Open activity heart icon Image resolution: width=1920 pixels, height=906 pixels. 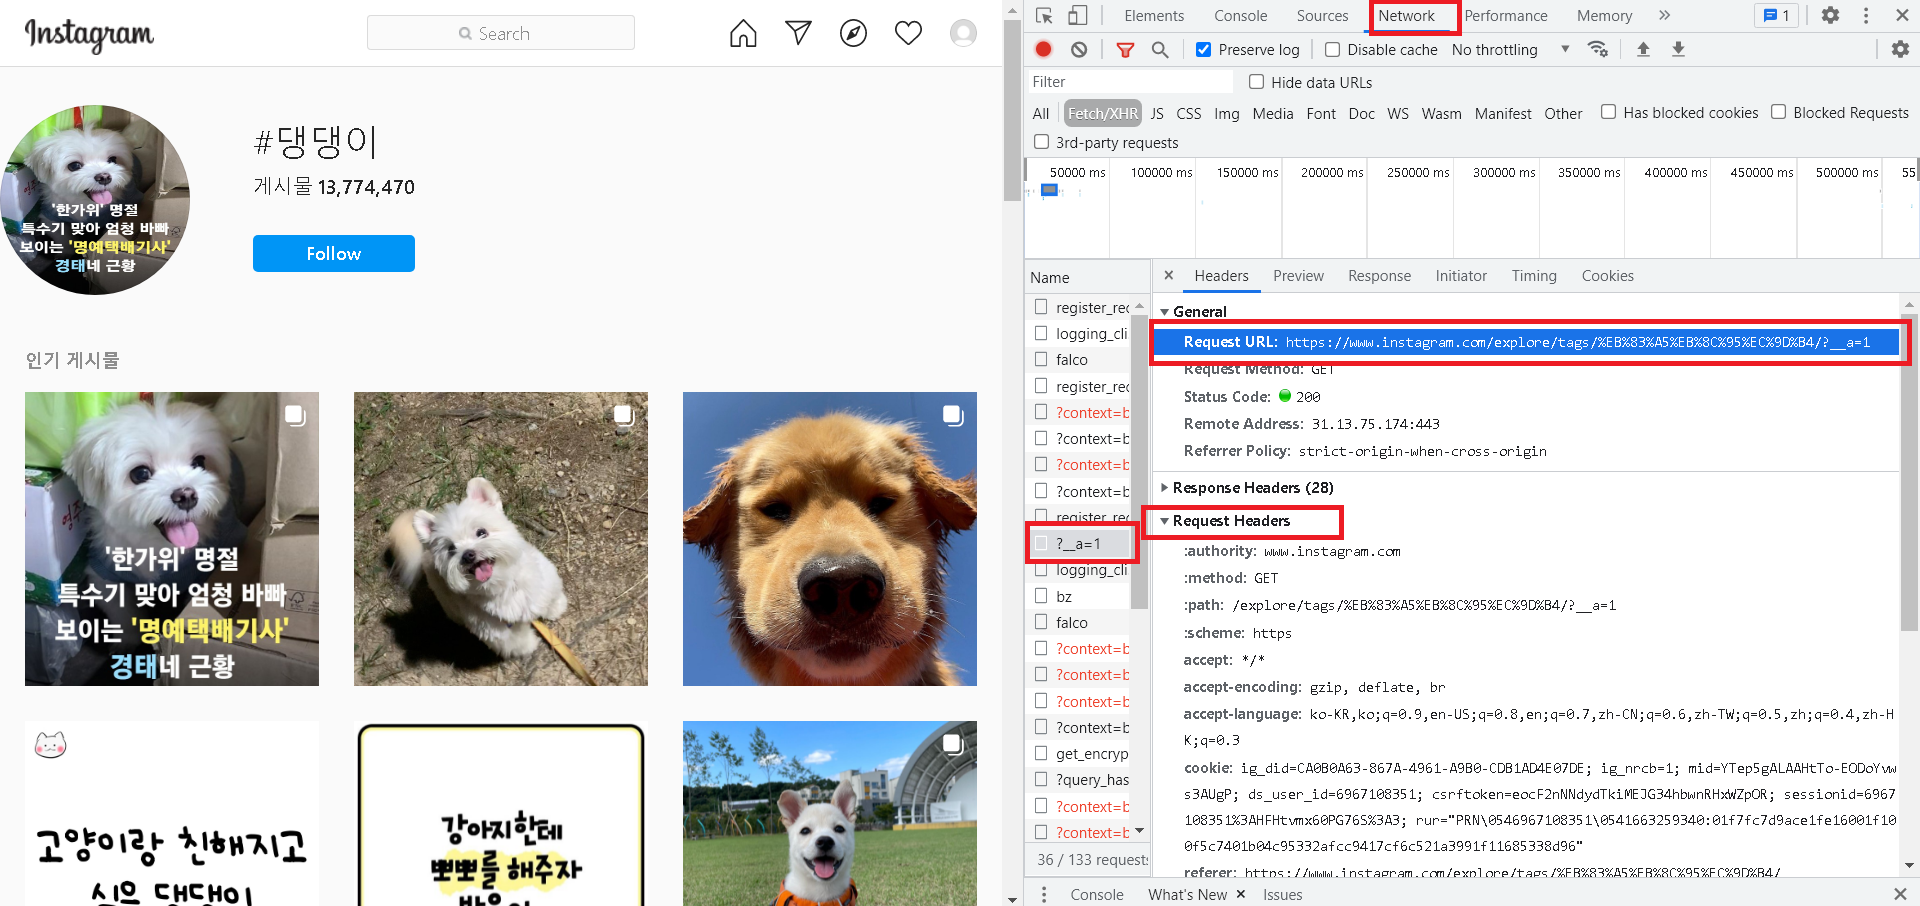tap(908, 33)
